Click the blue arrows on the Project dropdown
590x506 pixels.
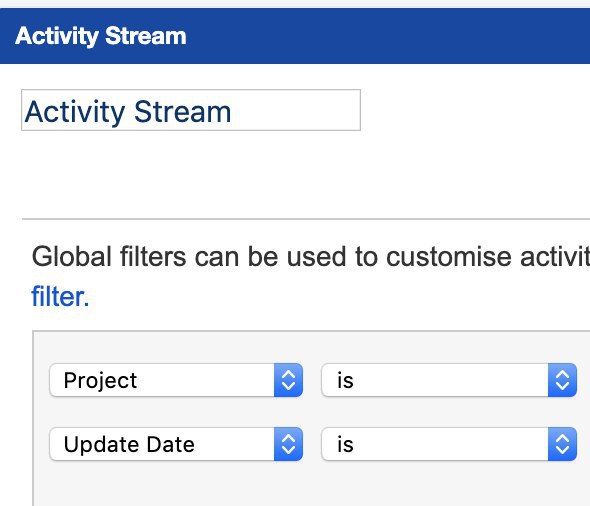[288, 380]
